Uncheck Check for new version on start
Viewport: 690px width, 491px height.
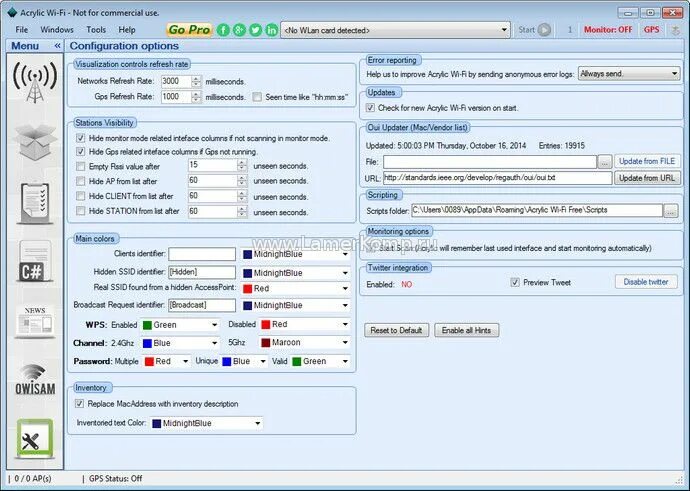pos(371,108)
